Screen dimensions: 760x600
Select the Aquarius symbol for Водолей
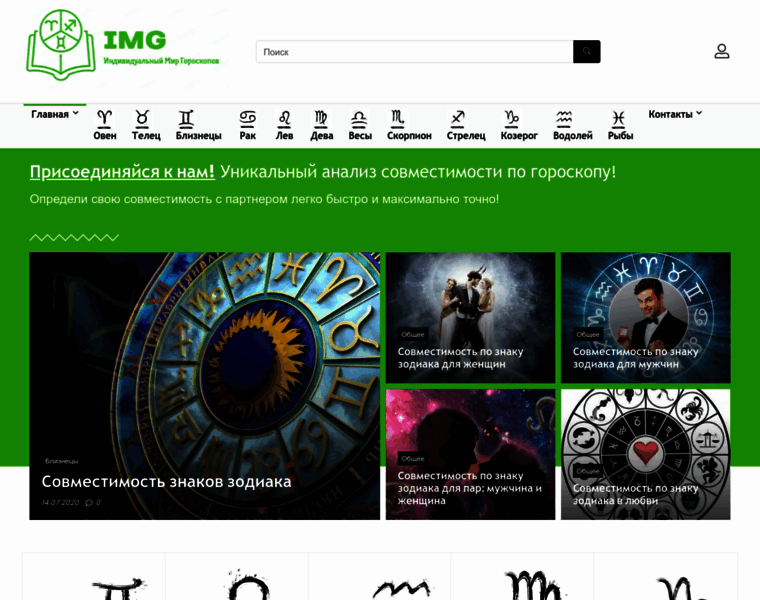click(x=564, y=117)
